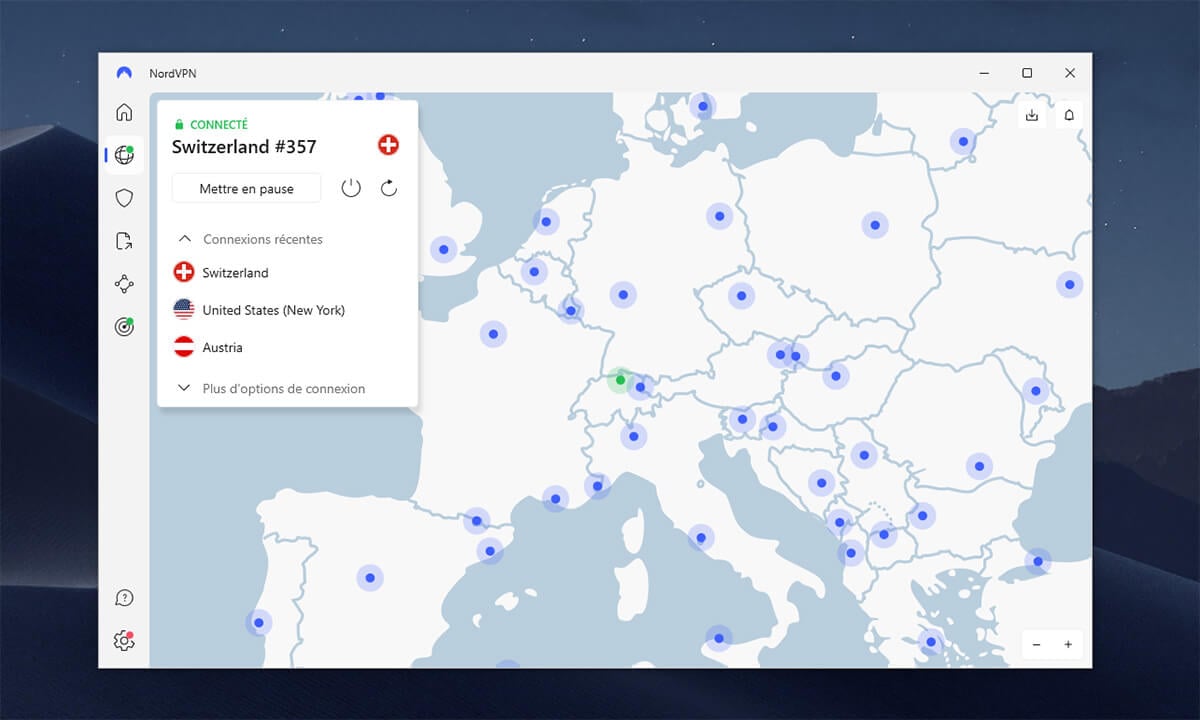Maximize the NordVPN window

(1027, 73)
